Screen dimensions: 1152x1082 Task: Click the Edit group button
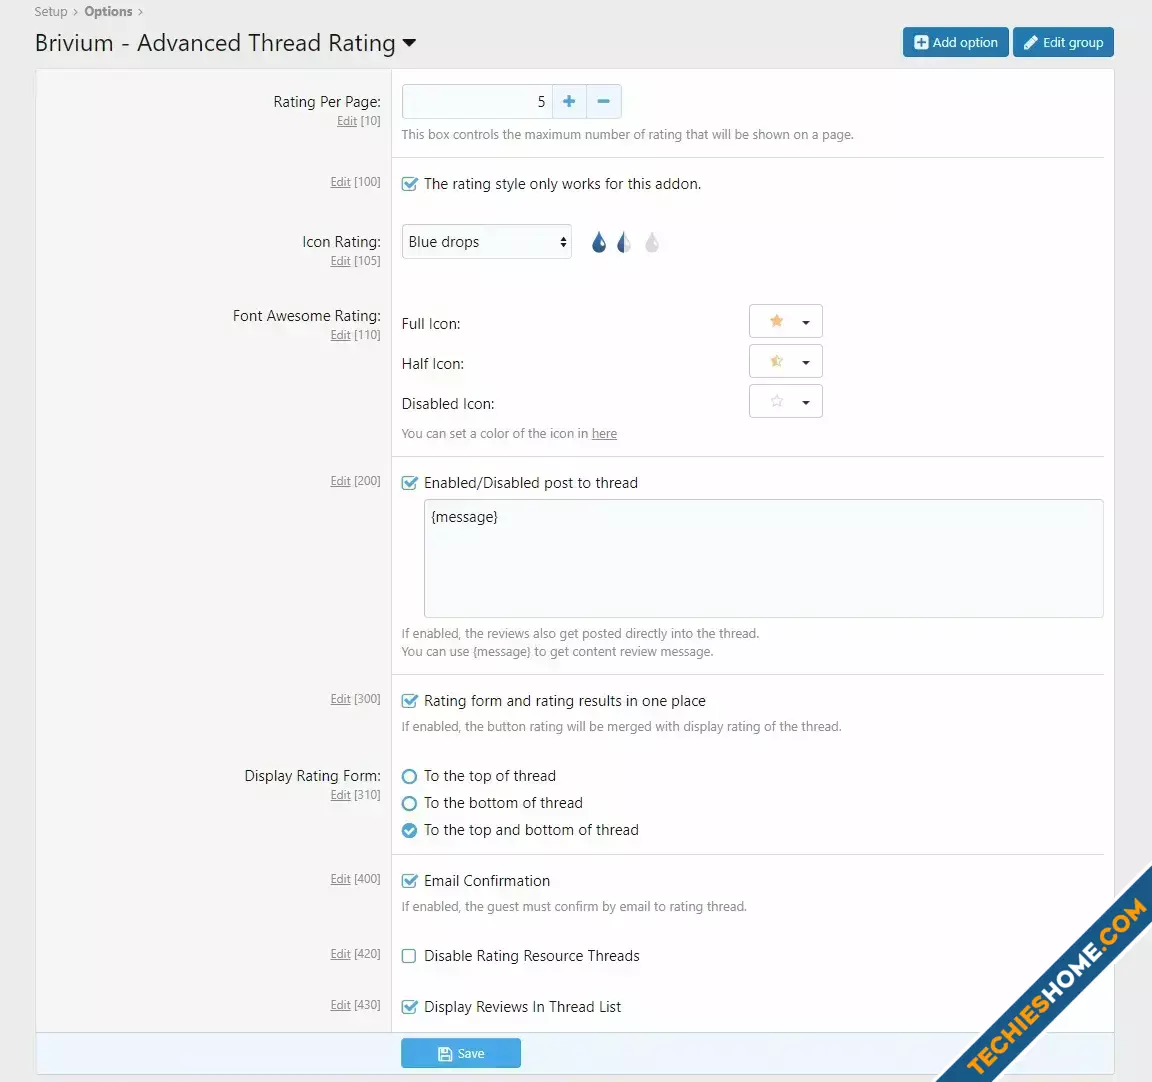coord(1063,42)
